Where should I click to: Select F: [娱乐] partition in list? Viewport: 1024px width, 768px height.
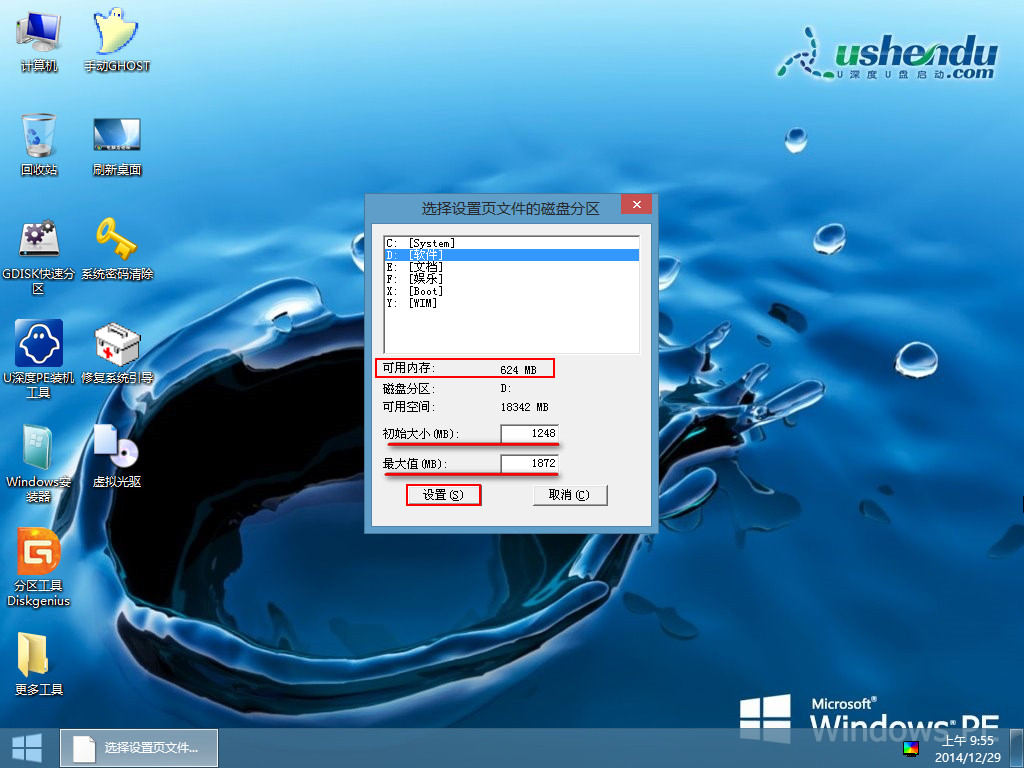pos(511,279)
